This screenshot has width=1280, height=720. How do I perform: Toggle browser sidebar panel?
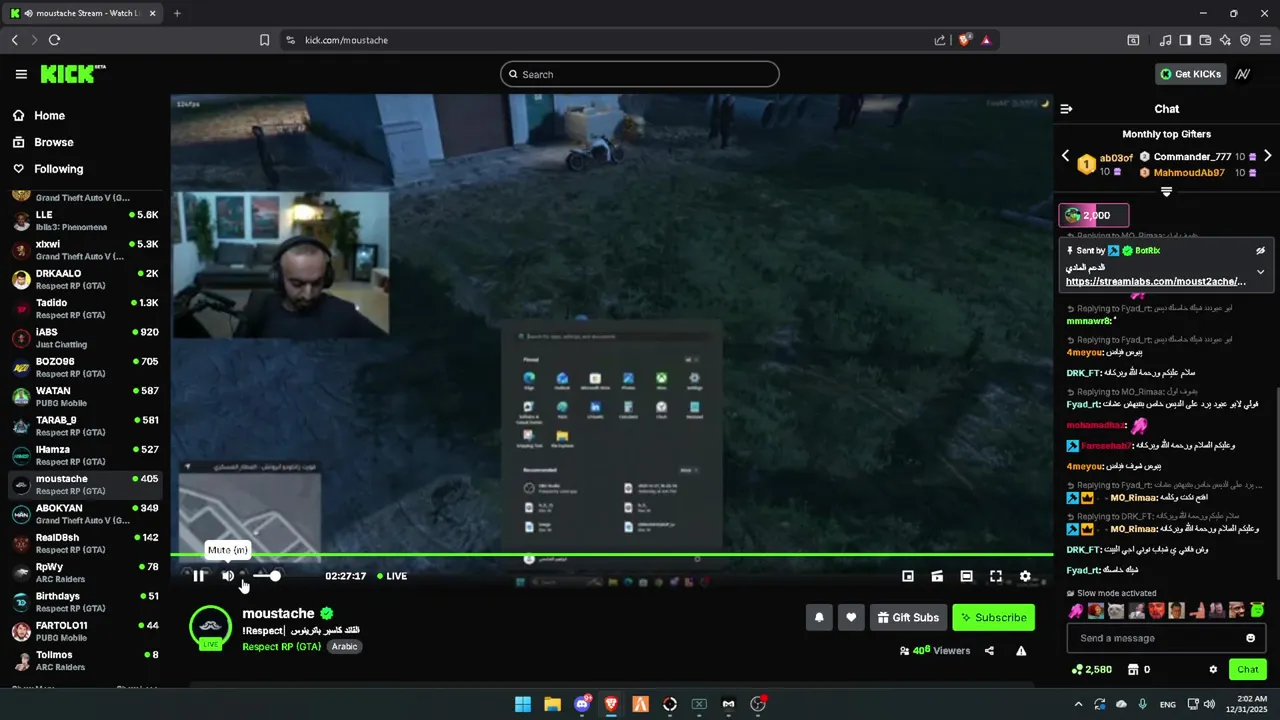tap(1185, 40)
